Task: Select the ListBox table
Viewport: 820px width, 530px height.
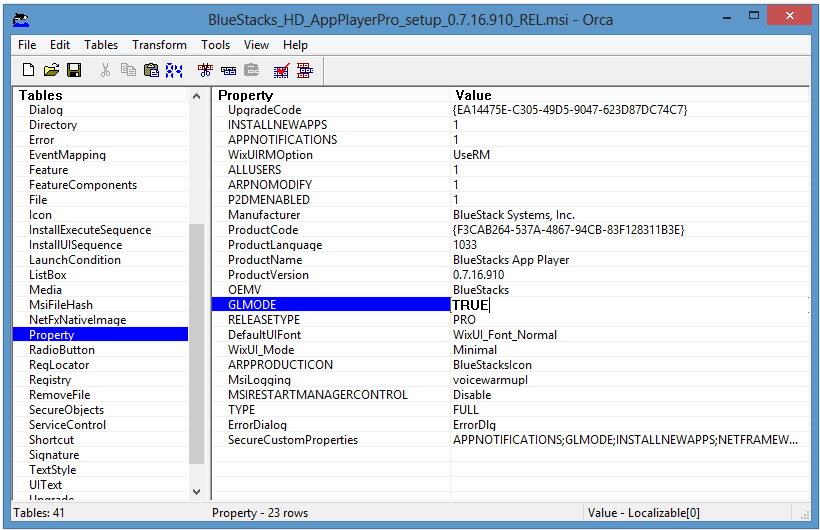Action: coord(48,275)
